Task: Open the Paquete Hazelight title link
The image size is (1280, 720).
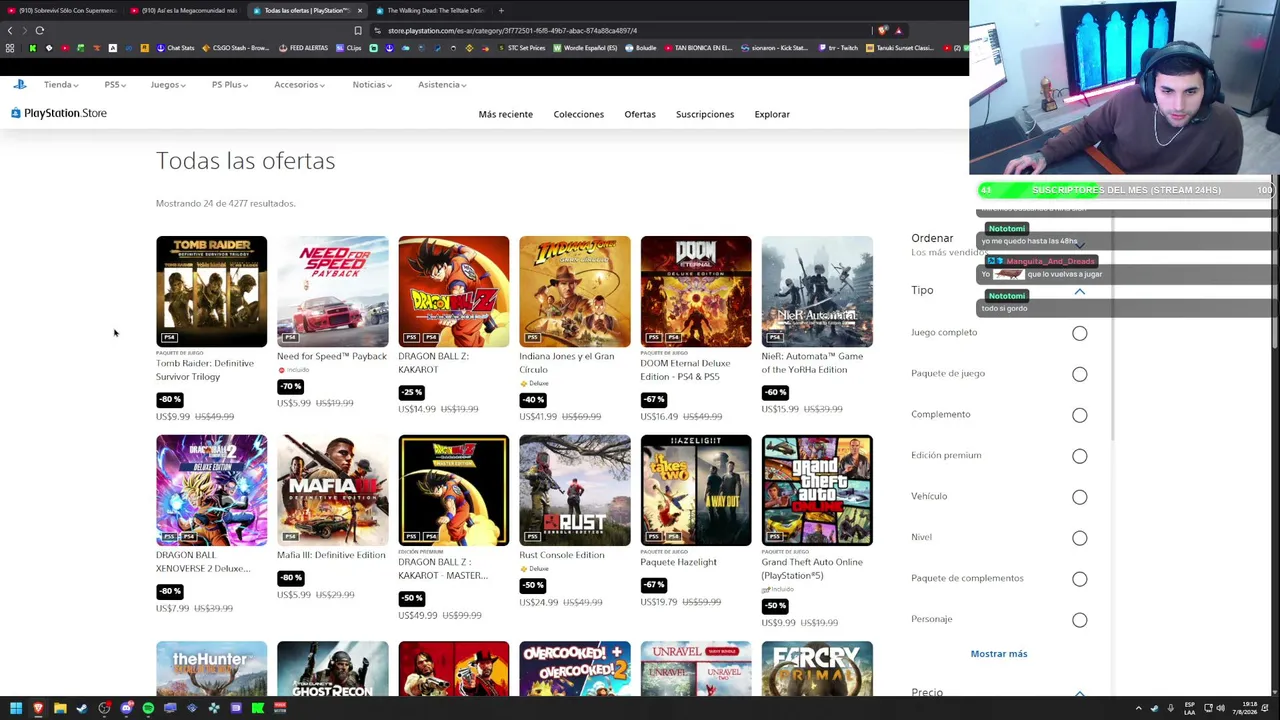Action: pyautogui.click(x=679, y=562)
